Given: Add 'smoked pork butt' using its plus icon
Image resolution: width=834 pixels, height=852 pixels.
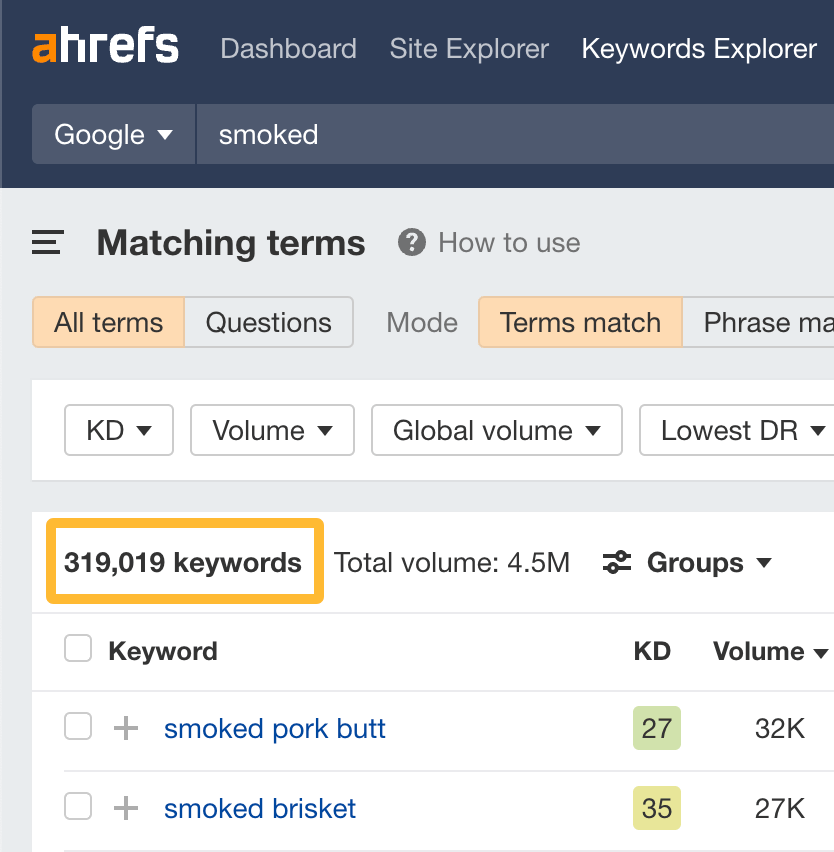Looking at the screenshot, I should click(x=124, y=728).
